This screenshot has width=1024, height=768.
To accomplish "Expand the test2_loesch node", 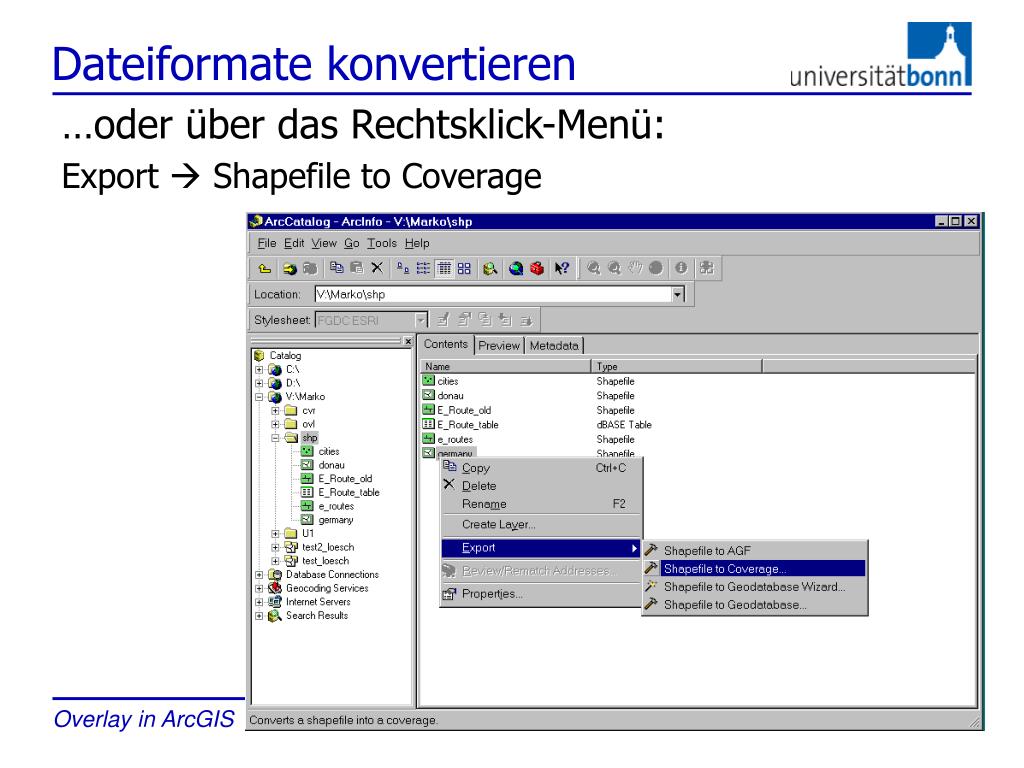I will click(276, 547).
